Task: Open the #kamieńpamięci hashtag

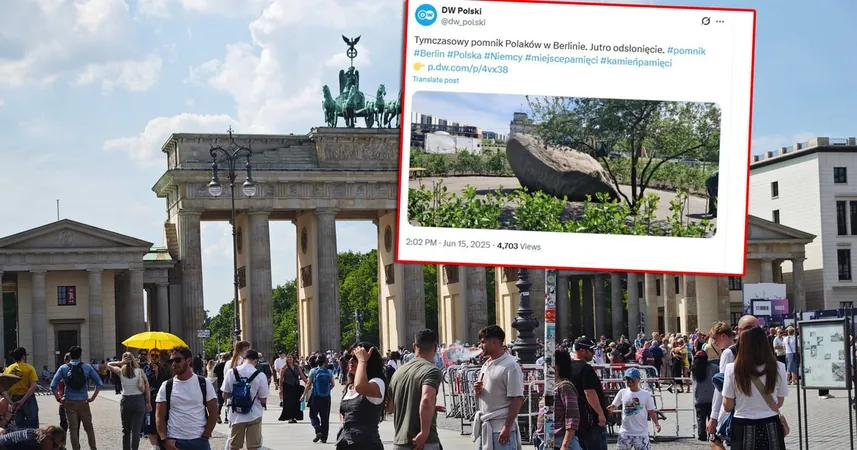Action: pyautogui.click(x=636, y=62)
